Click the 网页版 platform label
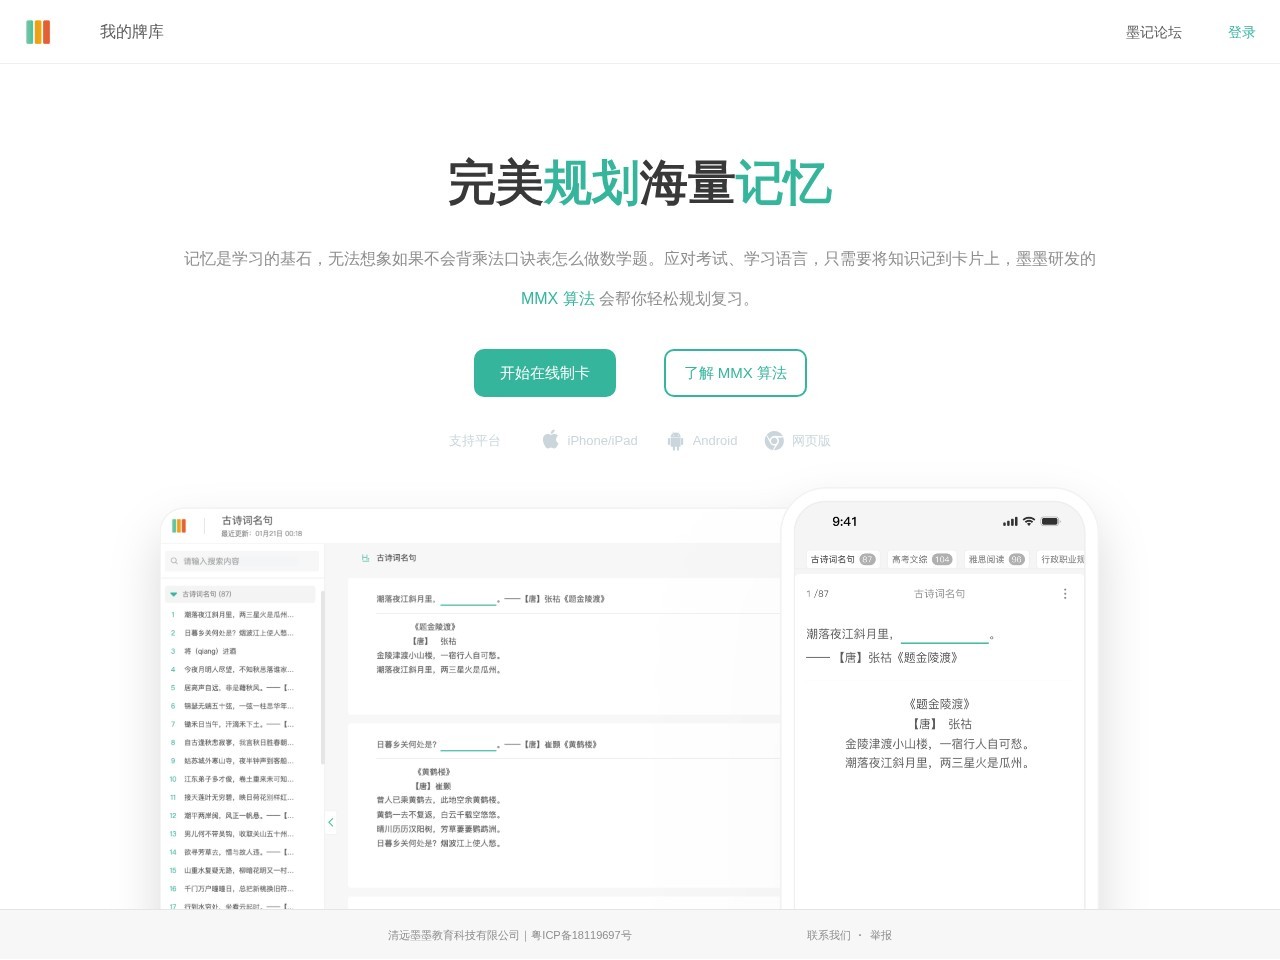1280x960 pixels. point(811,440)
